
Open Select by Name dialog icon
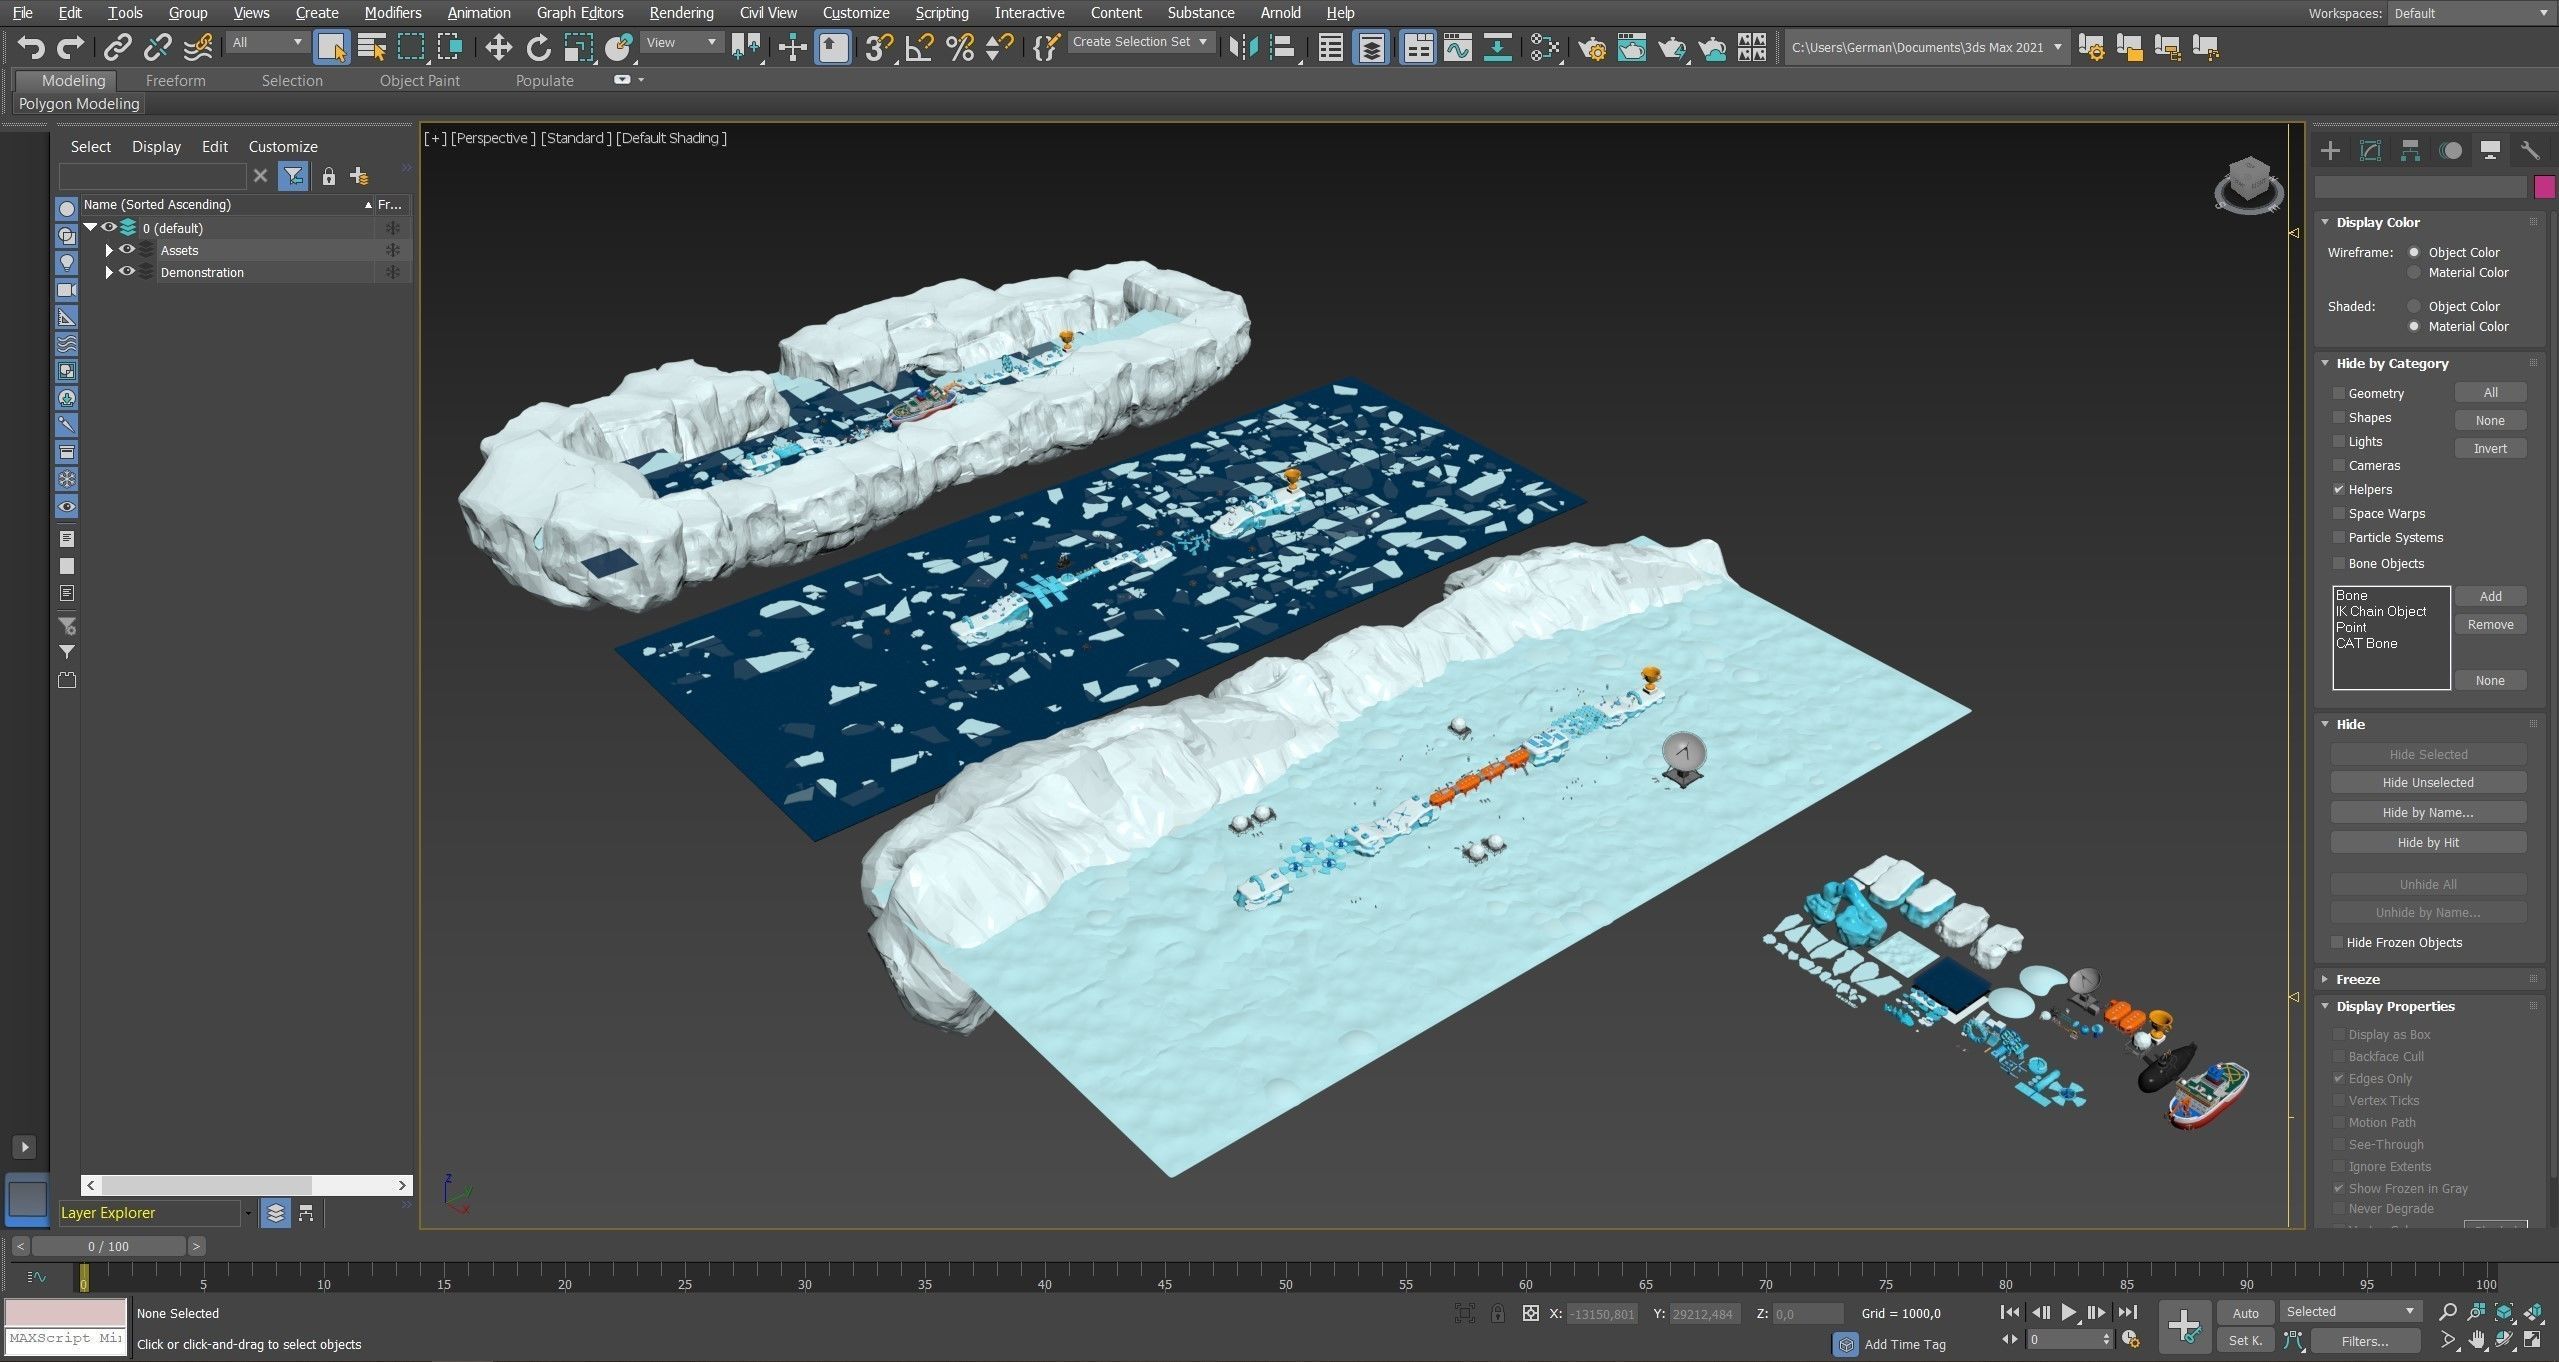[x=372, y=47]
